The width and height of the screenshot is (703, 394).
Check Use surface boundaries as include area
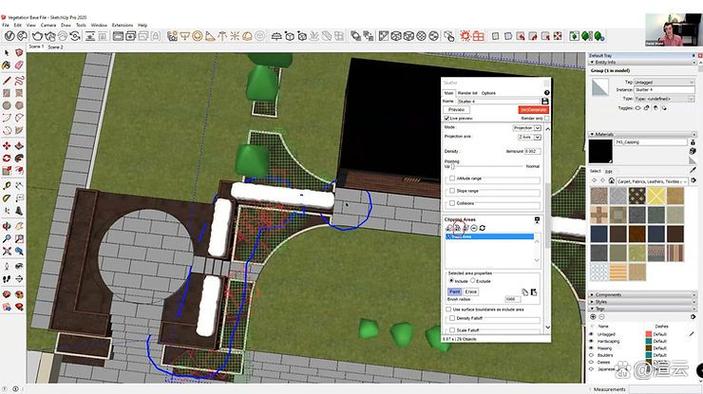pyautogui.click(x=448, y=309)
